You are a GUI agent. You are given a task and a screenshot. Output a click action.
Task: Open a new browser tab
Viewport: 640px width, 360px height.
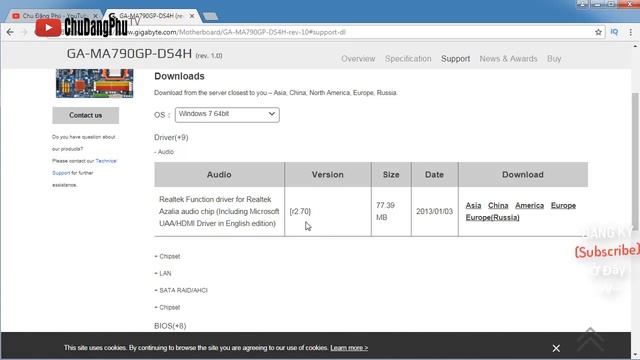click(x=211, y=16)
